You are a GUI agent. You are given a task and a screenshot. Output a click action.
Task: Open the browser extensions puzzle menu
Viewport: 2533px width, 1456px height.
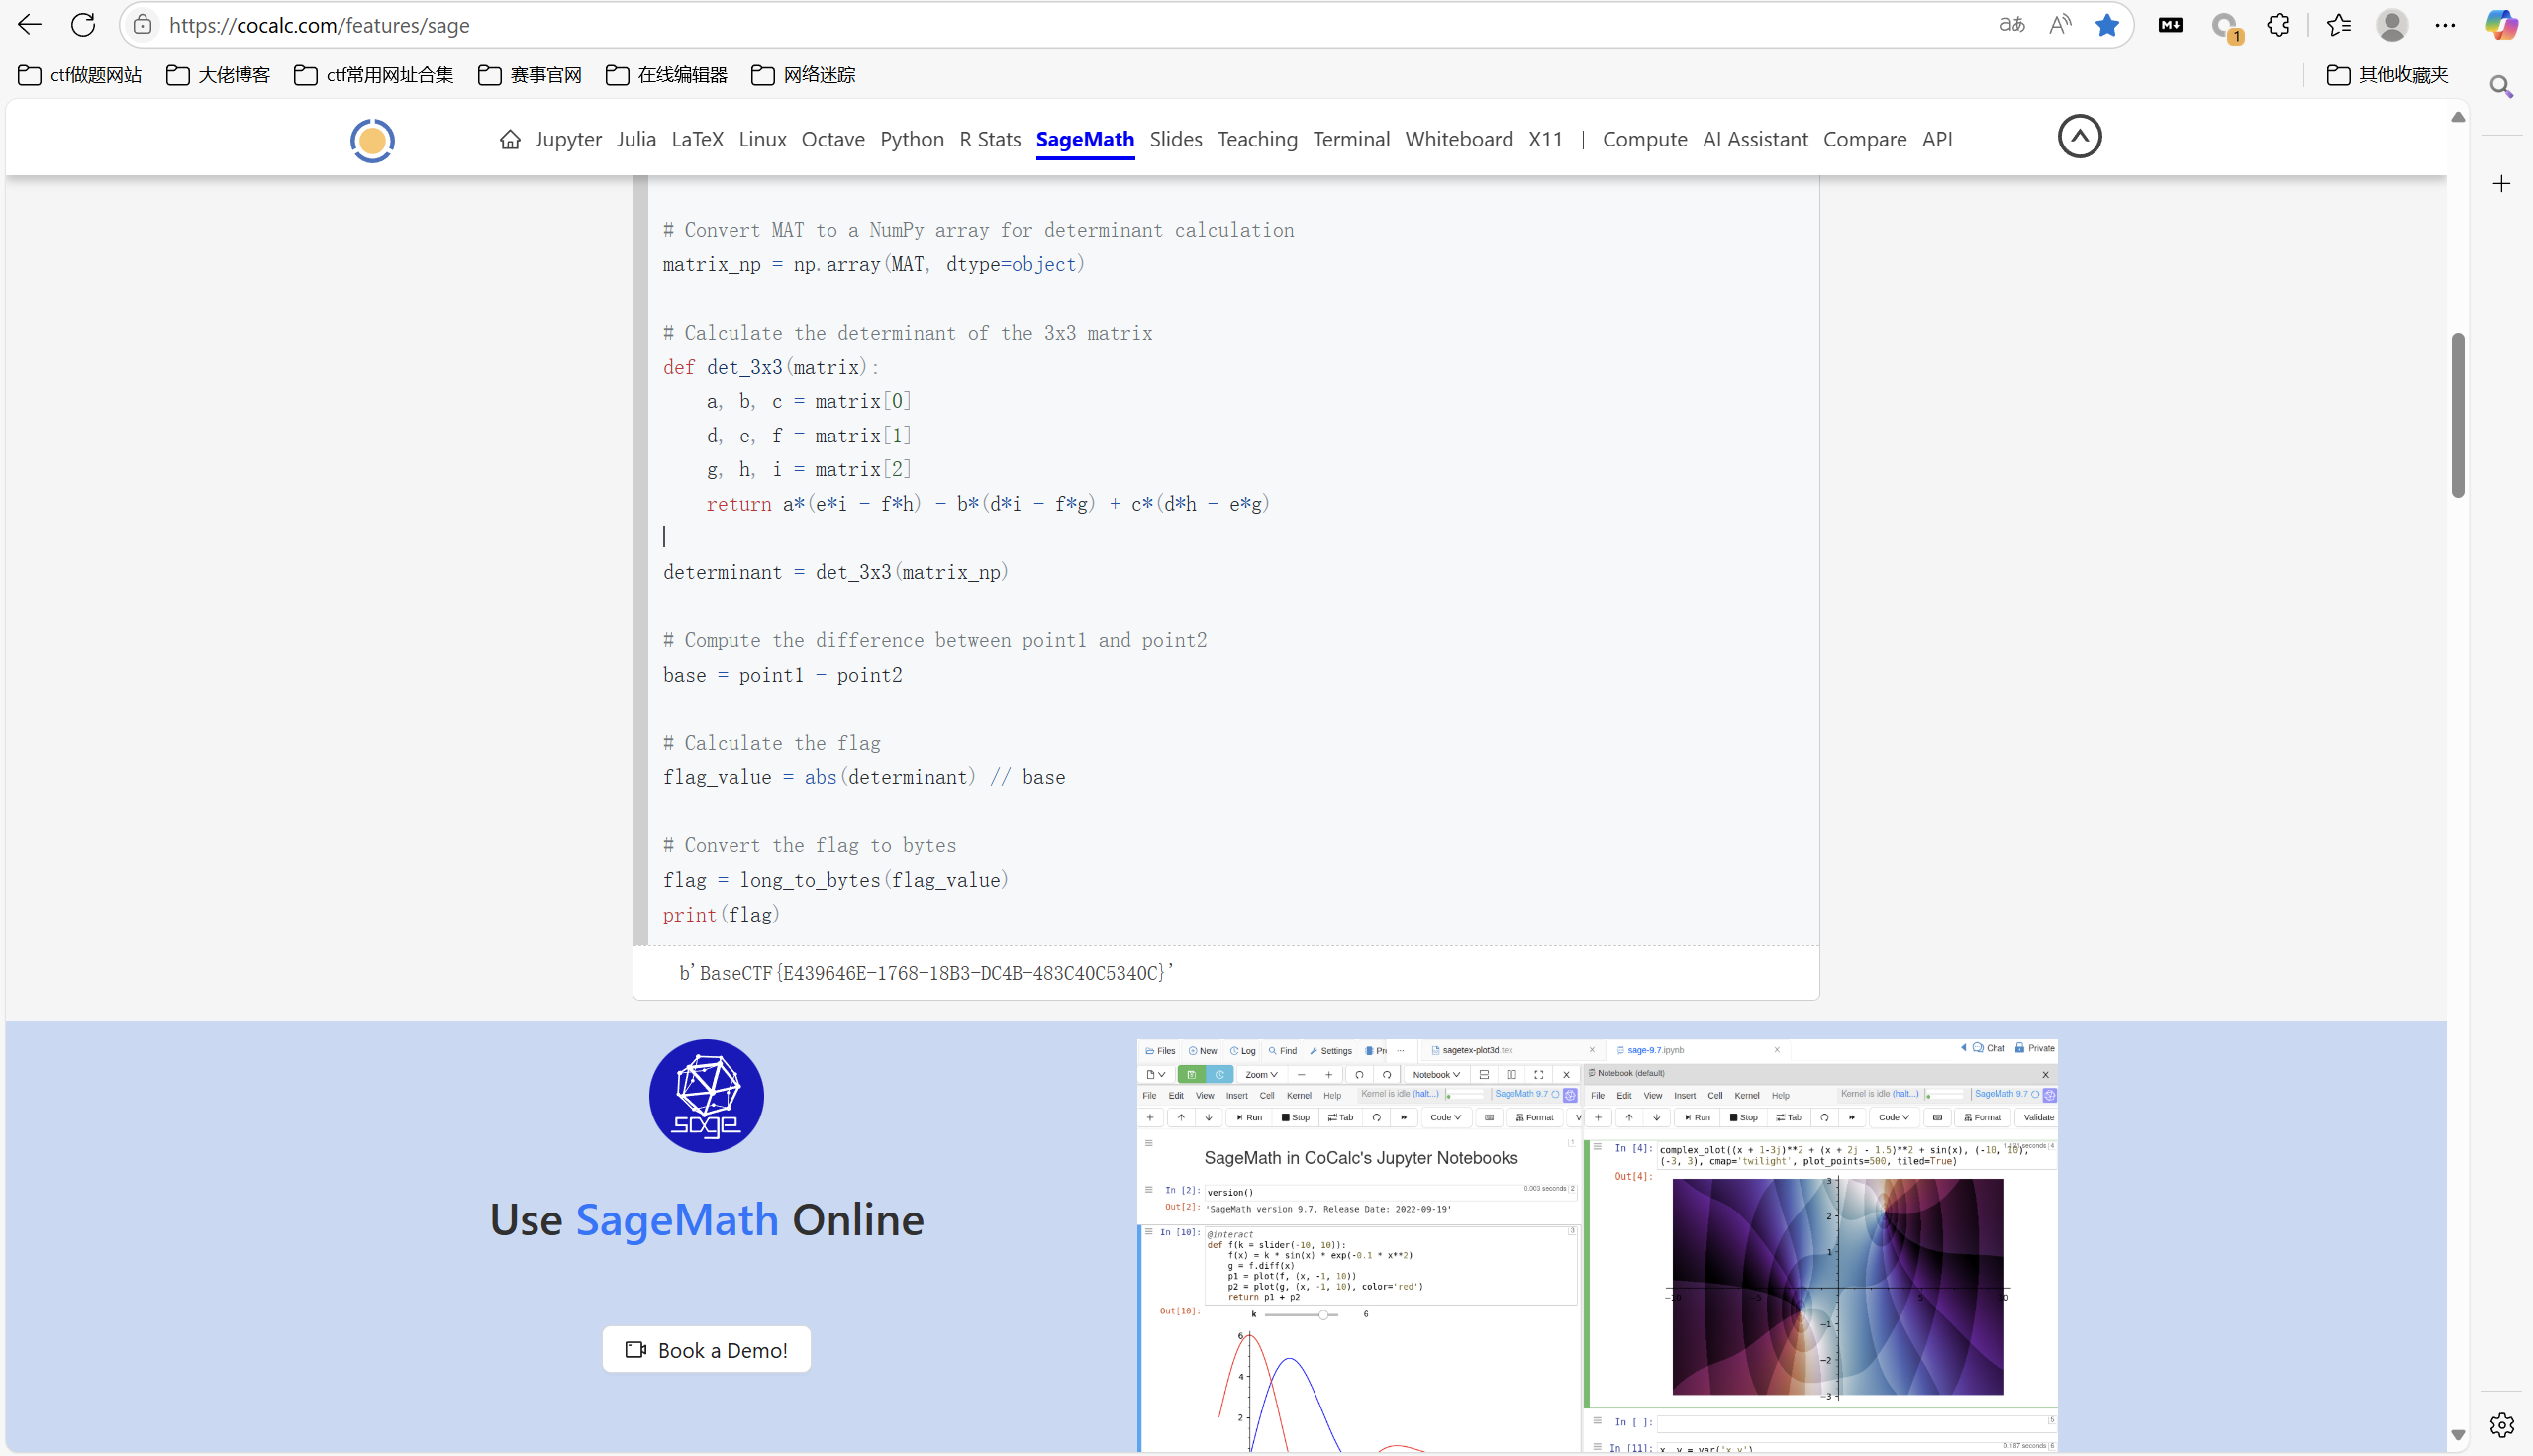[2278, 25]
